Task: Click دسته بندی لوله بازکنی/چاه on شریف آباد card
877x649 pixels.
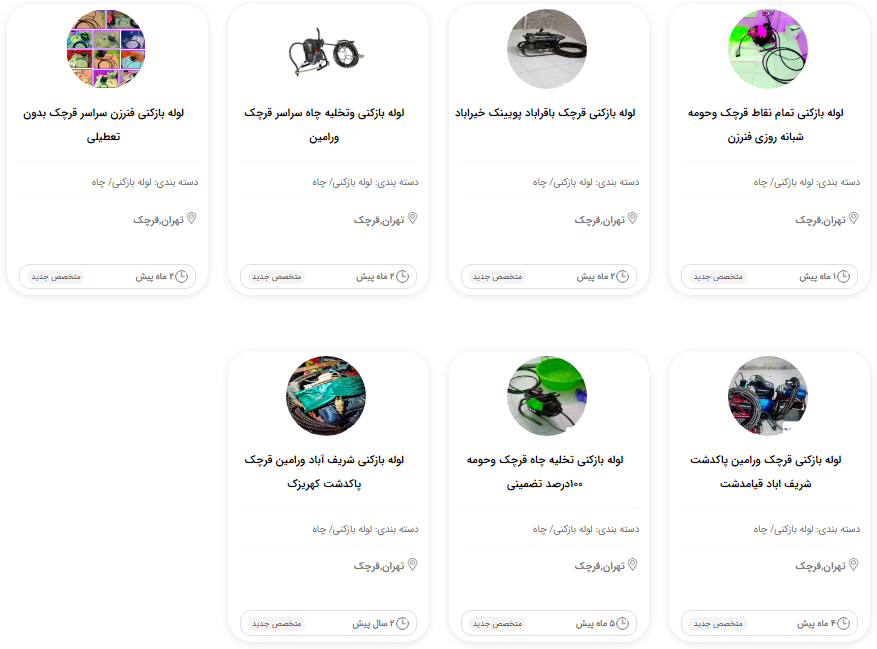Action: click(365, 529)
